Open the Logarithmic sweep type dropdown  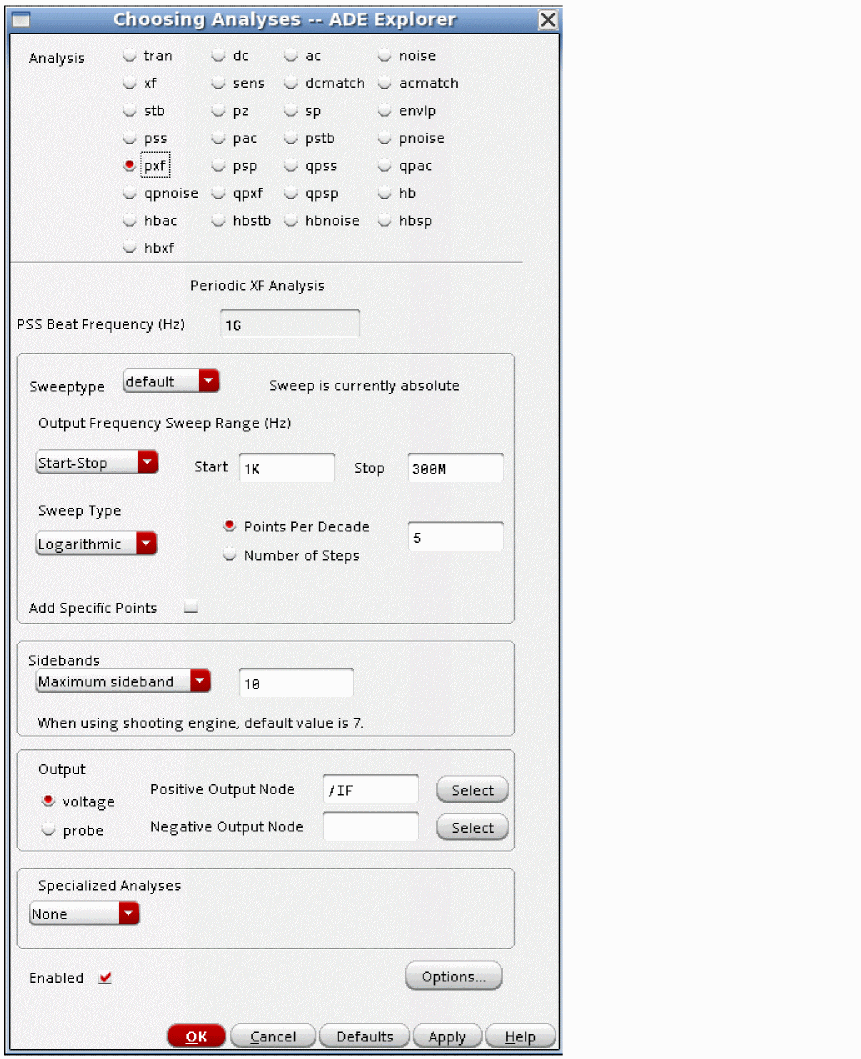(96, 544)
